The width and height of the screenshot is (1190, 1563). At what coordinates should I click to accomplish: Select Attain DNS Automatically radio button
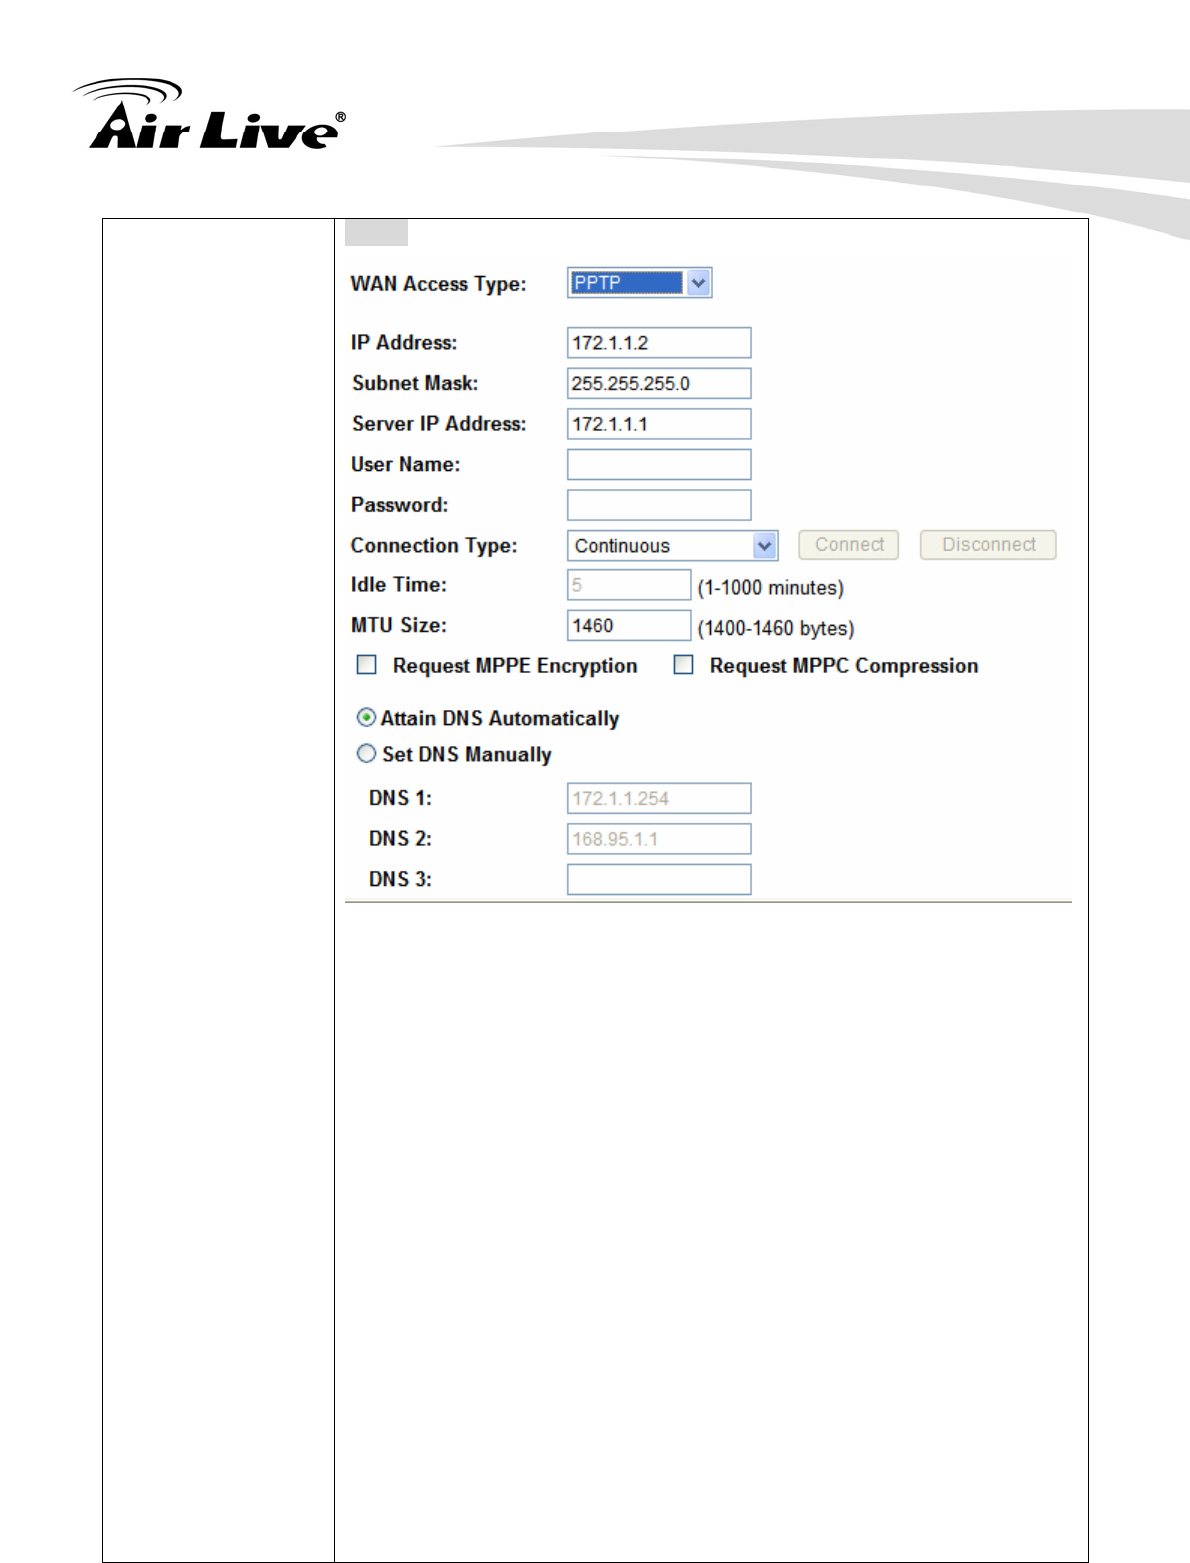pyautogui.click(x=367, y=718)
